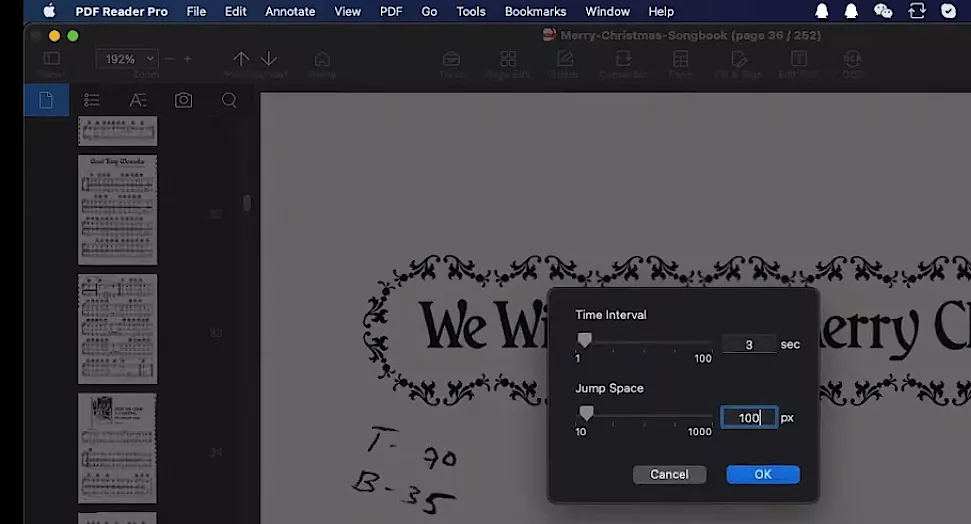Viewport: 971px width, 524px height.
Task: Select the Snapshot camera sidebar tab
Action: pyautogui.click(x=183, y=100)
